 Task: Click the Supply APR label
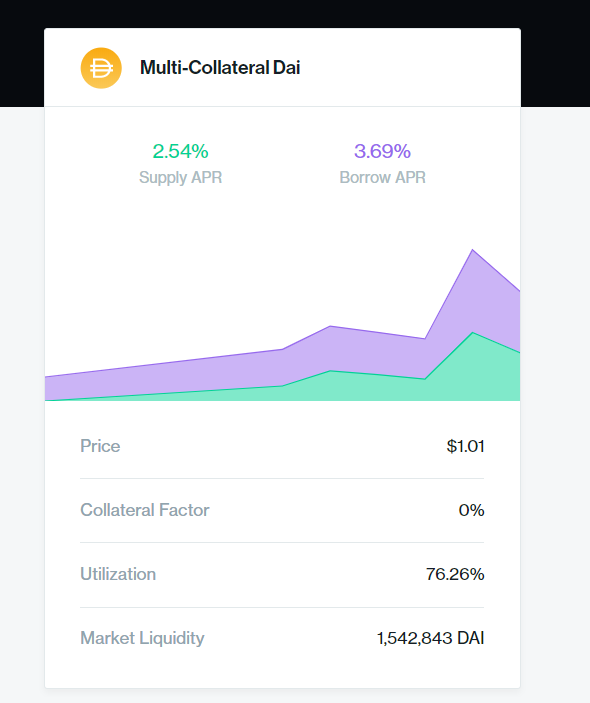[x=180, y=177]
